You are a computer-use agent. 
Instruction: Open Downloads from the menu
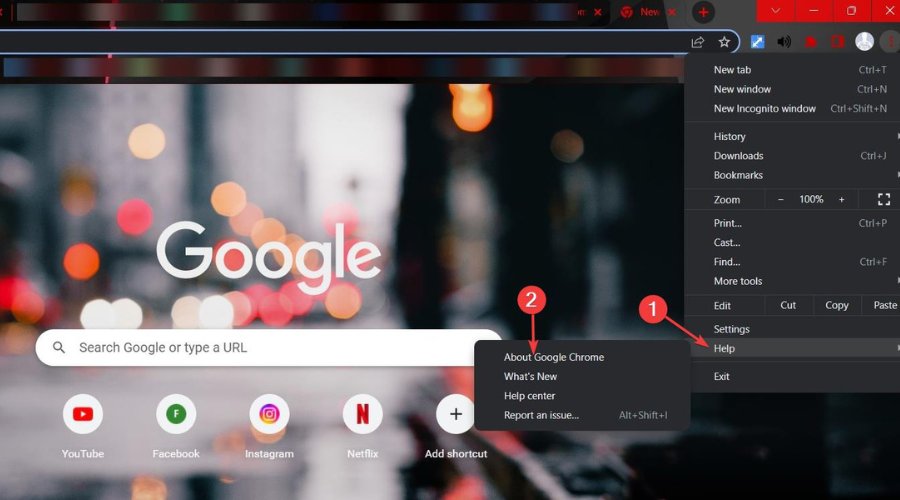tap(792, 156)
